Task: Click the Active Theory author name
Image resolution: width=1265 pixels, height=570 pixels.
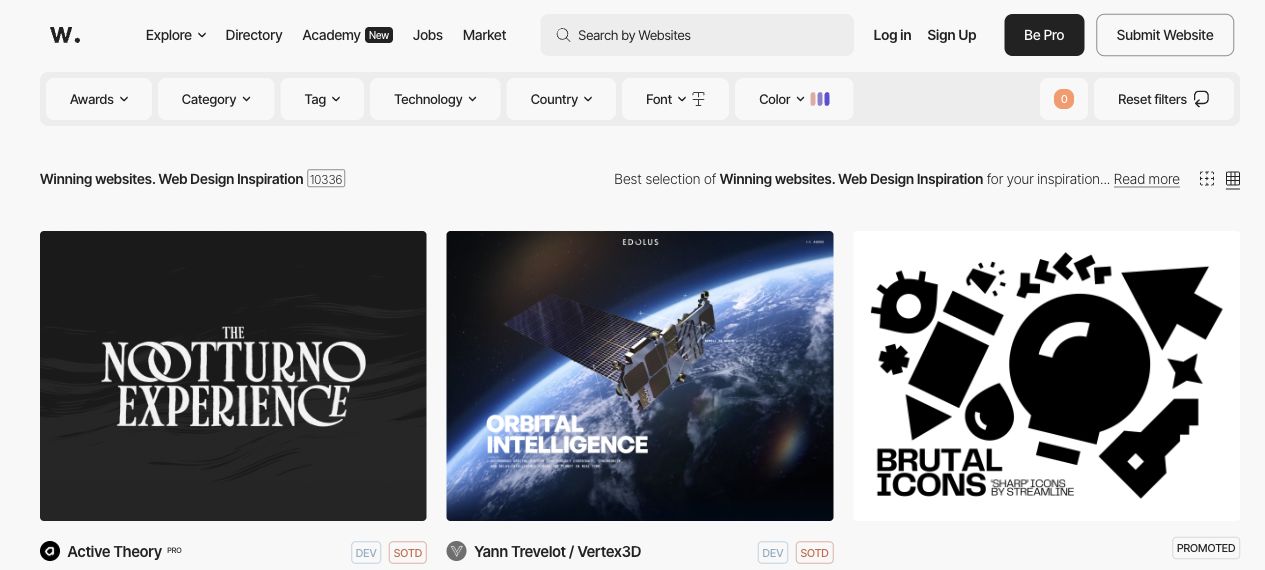Action: click(114, 551)
